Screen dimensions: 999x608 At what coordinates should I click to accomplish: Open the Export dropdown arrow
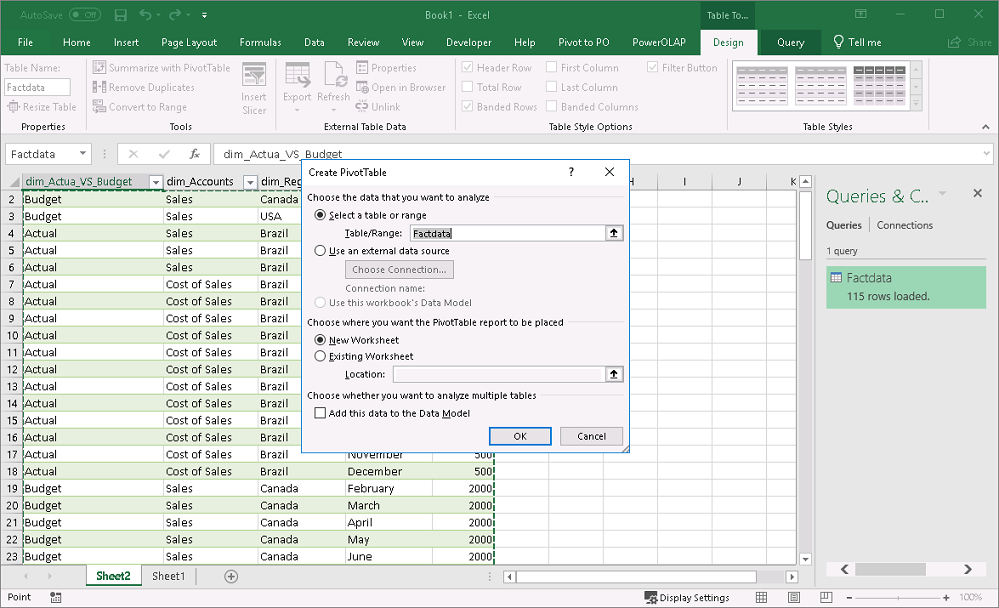[297, 110]
